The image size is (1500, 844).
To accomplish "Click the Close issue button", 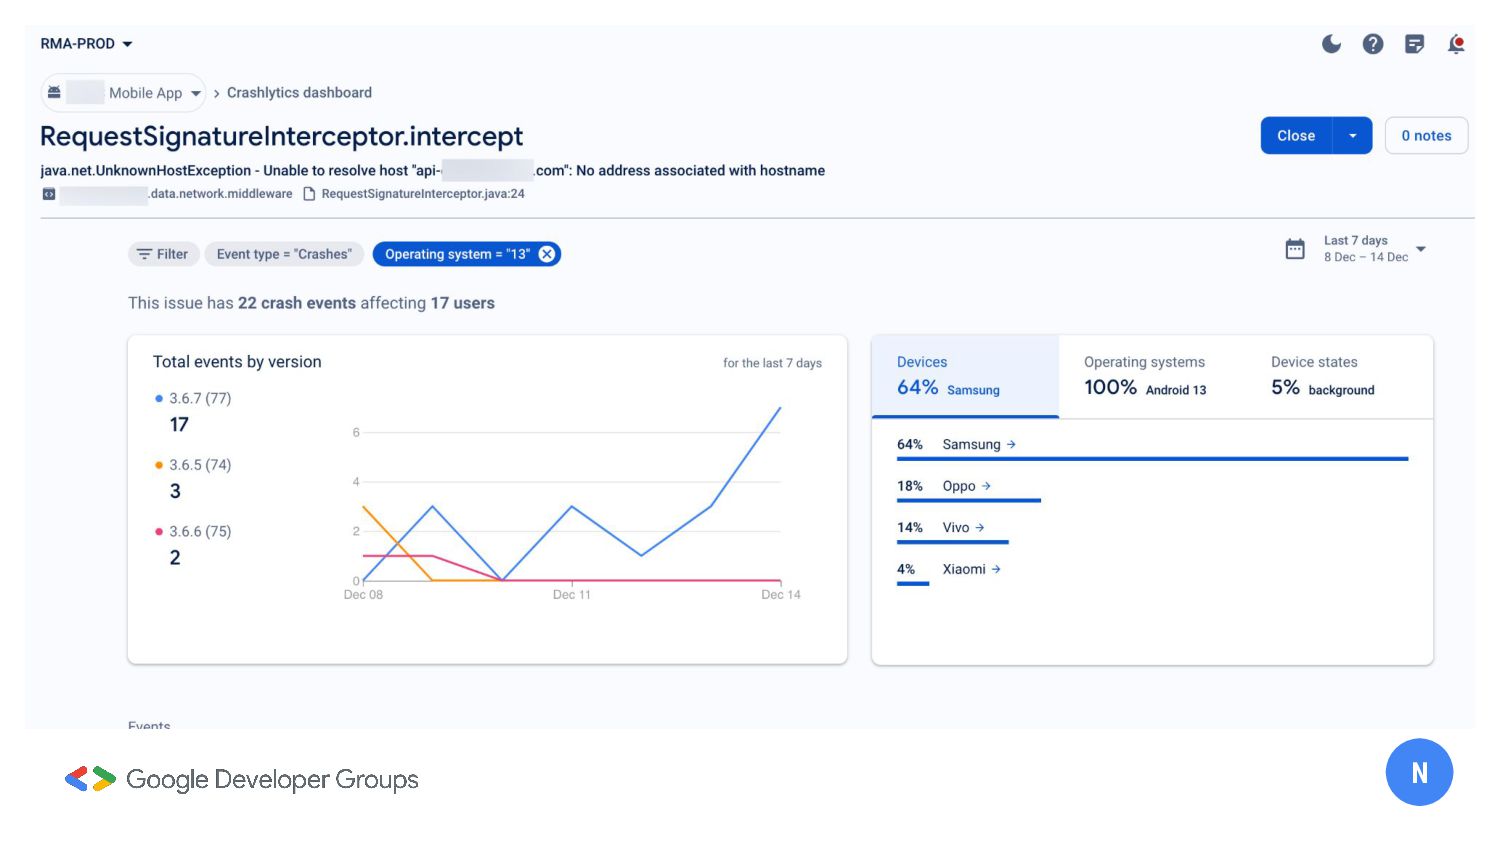I will pyautogui.click(x=1296, y=136).
